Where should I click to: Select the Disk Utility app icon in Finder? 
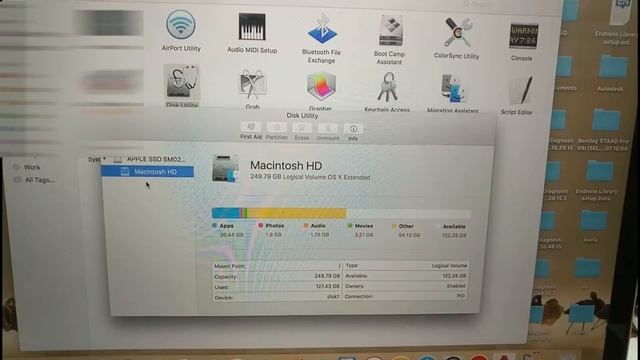(x=182, y=82)
